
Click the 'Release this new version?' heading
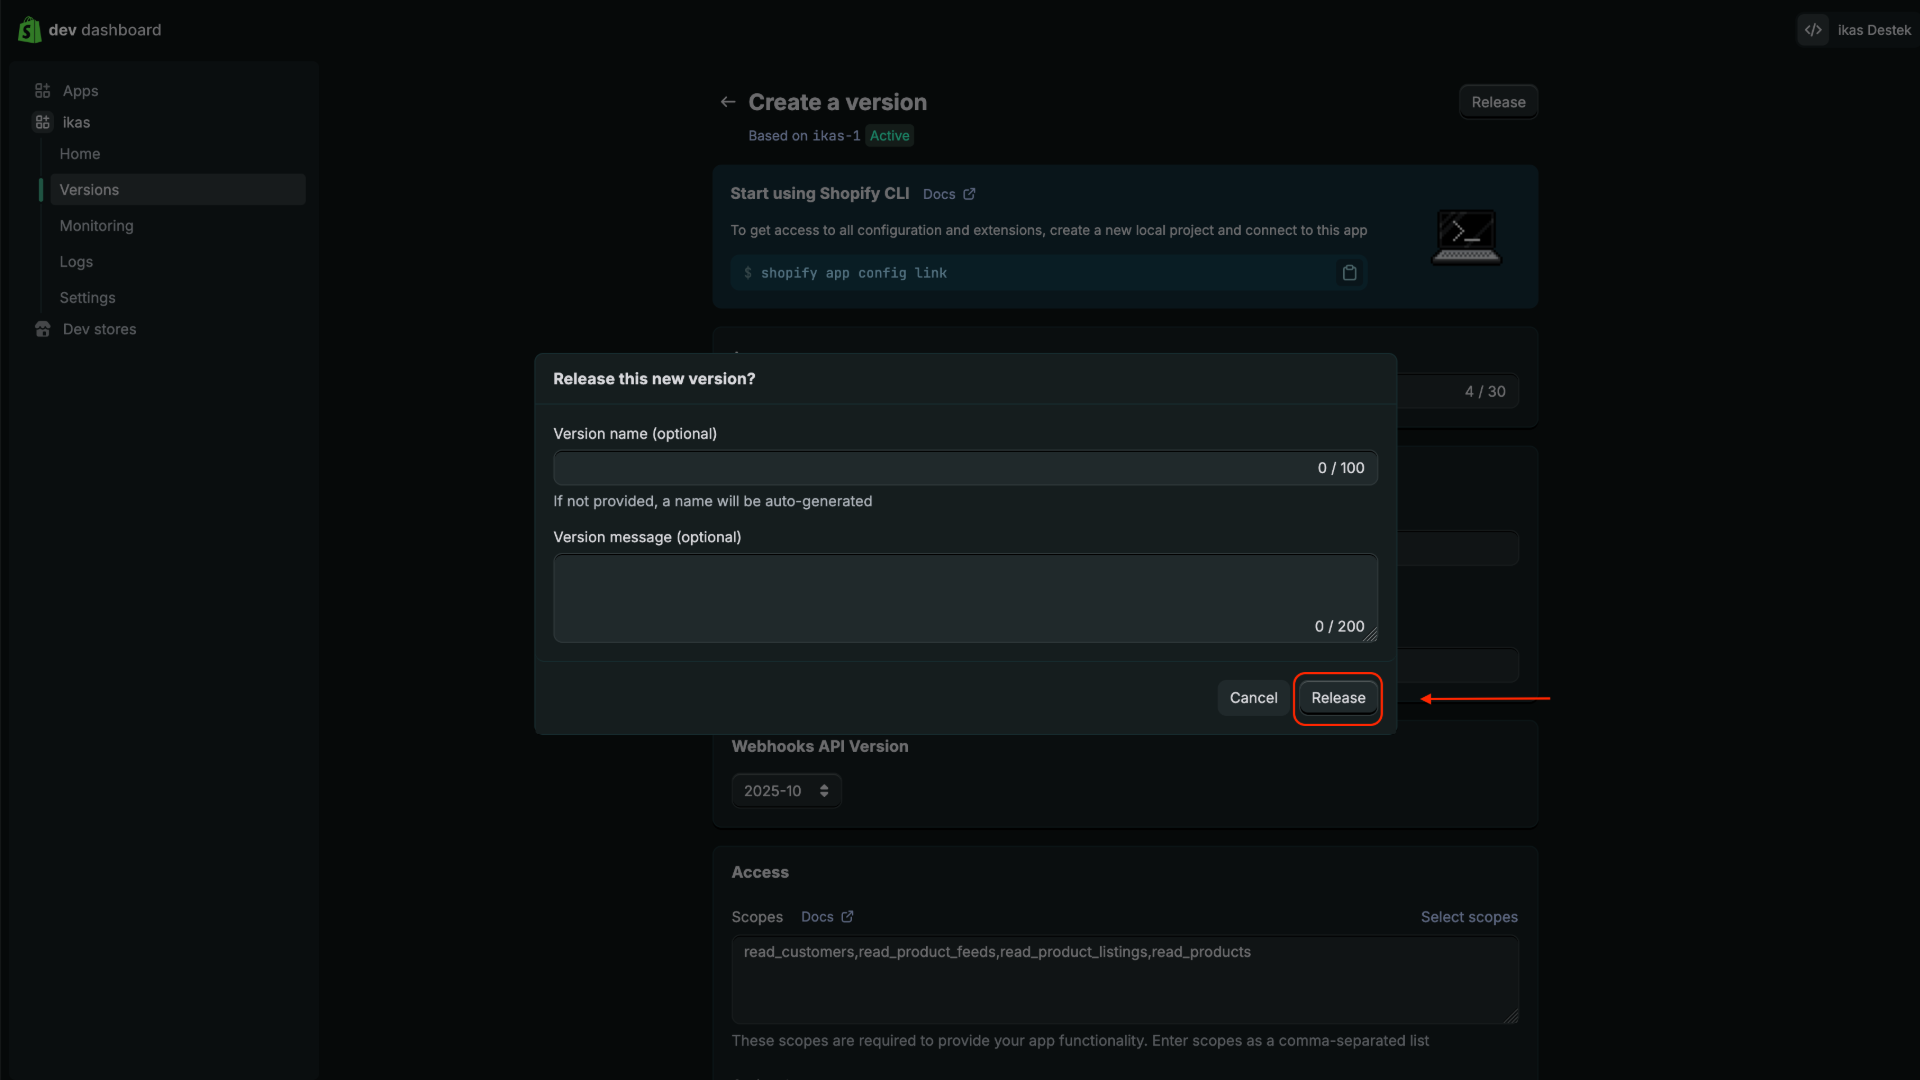click(x=654, y=379)
